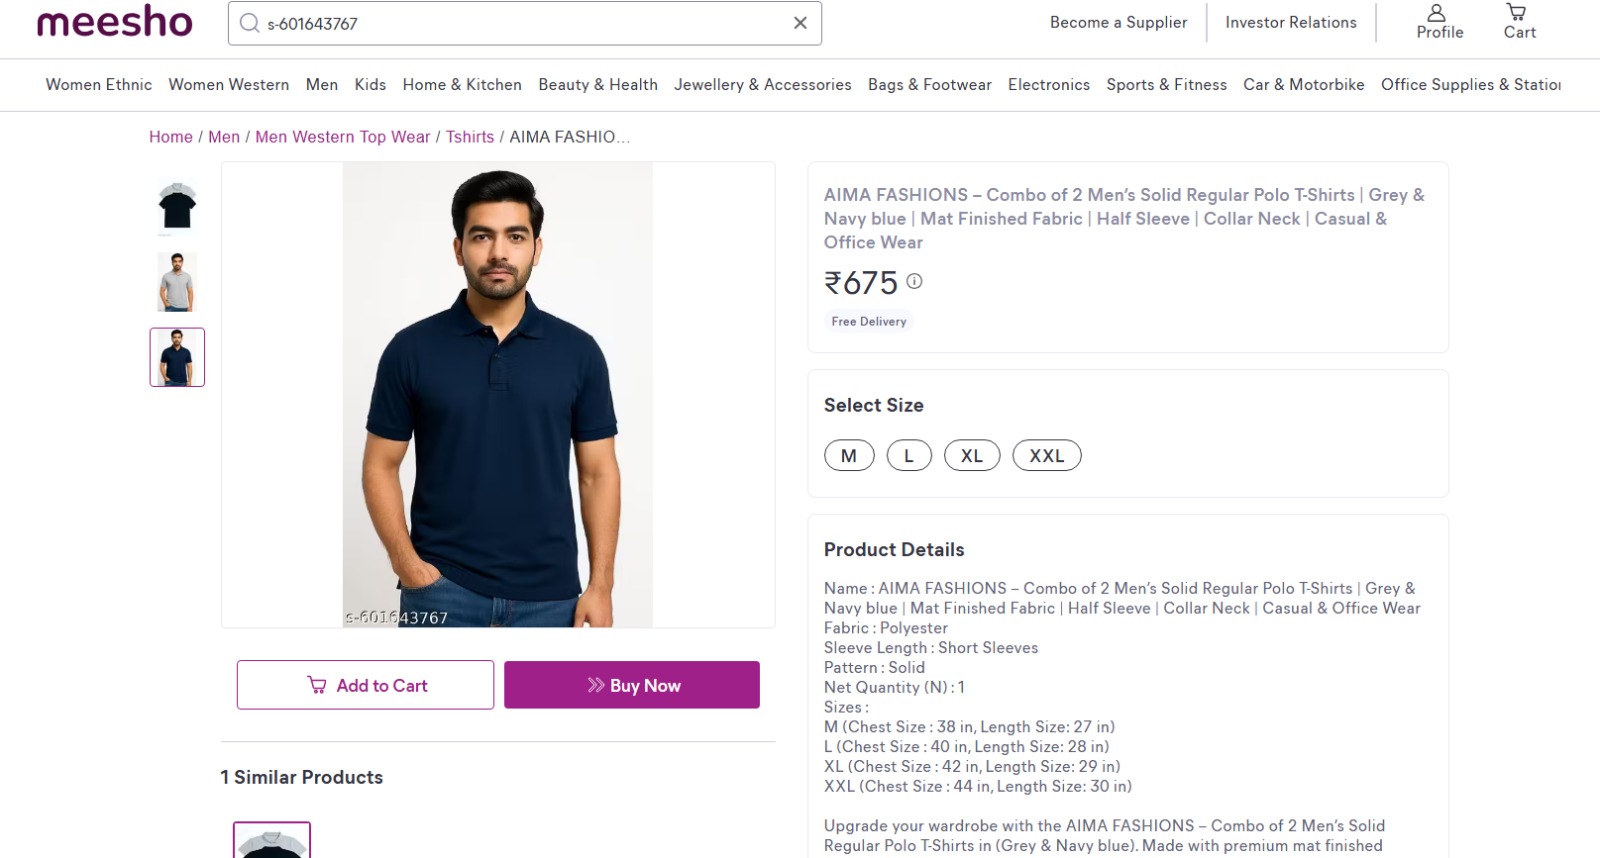Click the Meesho logo

tap(112, 22)
